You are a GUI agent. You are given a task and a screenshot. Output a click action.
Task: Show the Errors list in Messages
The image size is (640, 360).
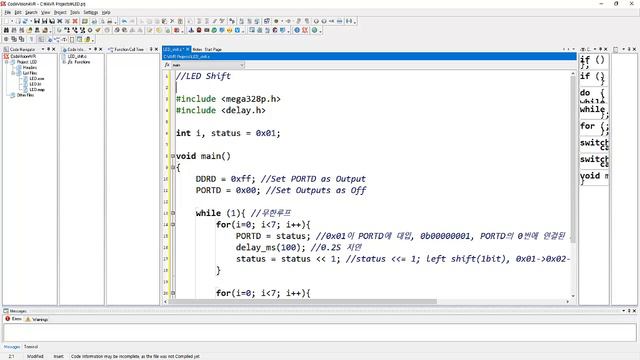pyautogui.click(x=13, y=319)
